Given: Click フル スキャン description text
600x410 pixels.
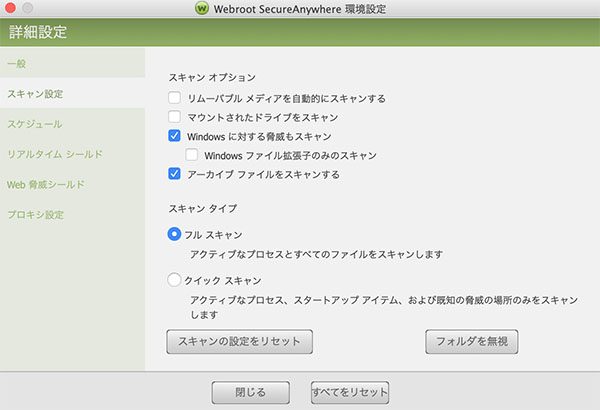Looking at the screenshot, I should tap(316, 254).
